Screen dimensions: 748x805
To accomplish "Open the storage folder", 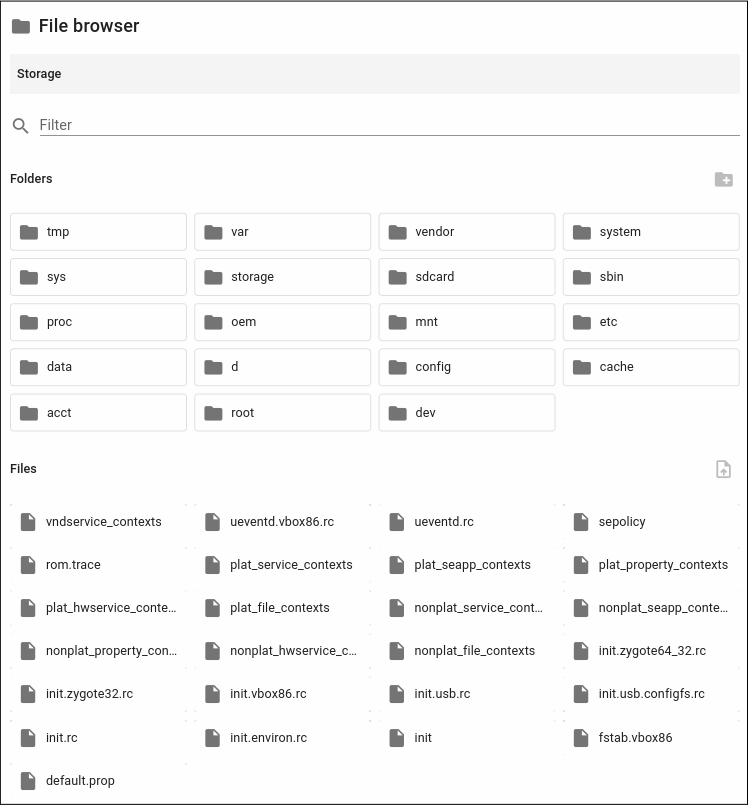I will pos(282,276).
